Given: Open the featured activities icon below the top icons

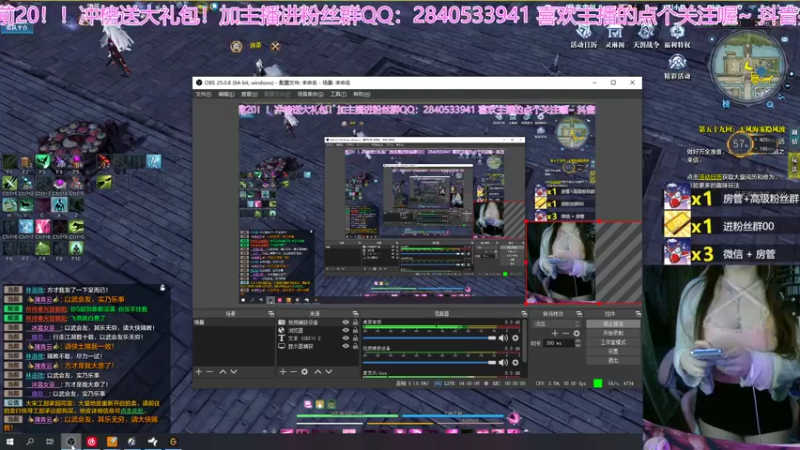Looking at the screenshot, I should click(x=677, y=67).
